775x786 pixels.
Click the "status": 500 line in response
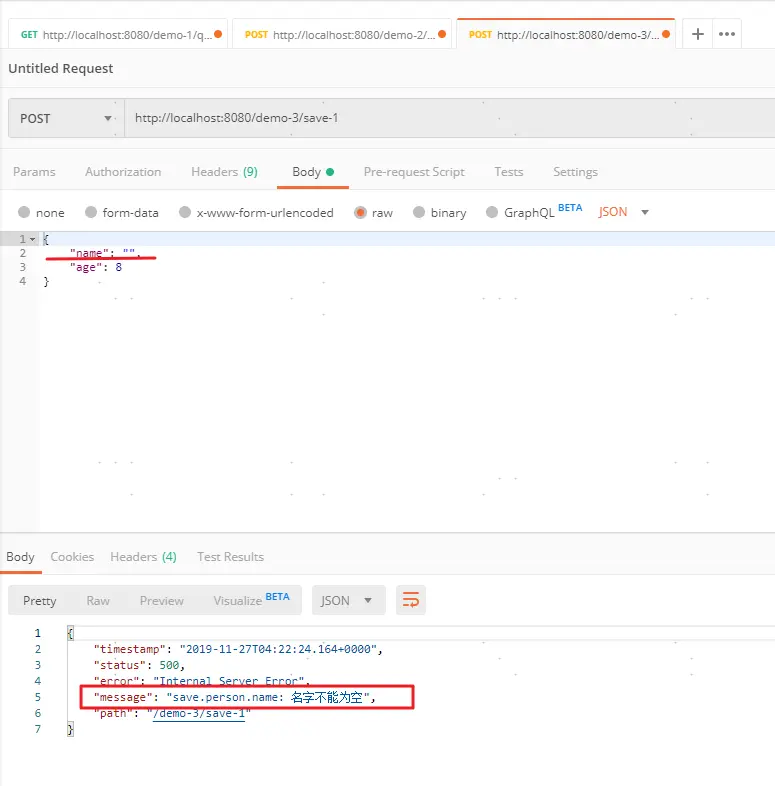pyautogui.click(x=139, y=665)
